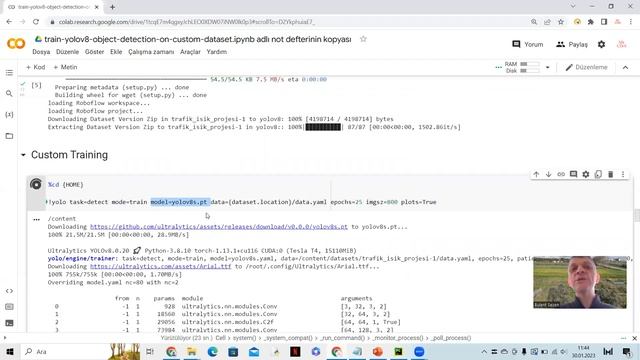Open Düzenleme editing mode dropdown
The image size is (640, 360).
(587, 67)
